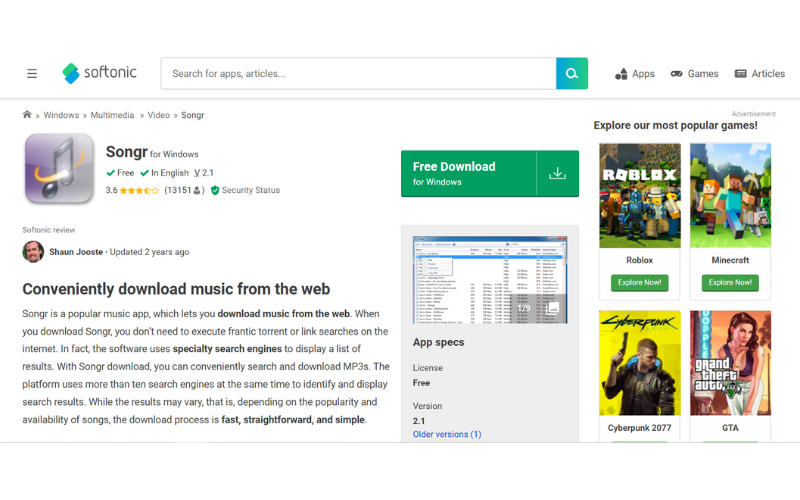The image size is (800, 500).
Task: Open the Games menu
Action: (x=694, y=73)
